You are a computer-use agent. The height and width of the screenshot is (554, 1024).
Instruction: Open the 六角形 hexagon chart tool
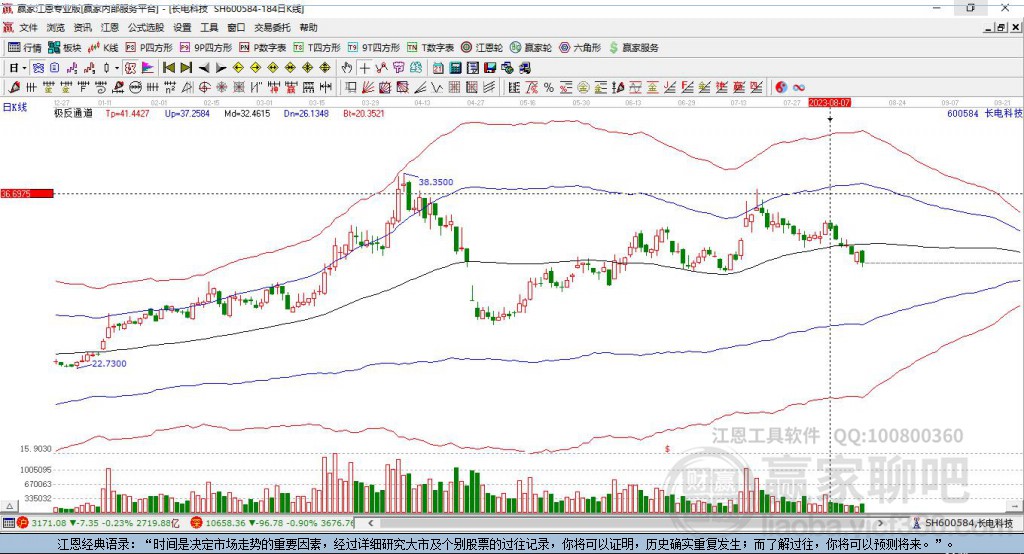click(580, 48)
